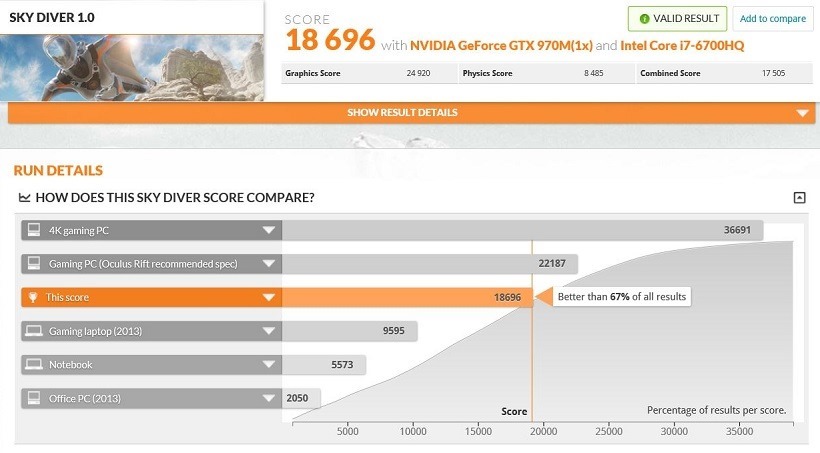820x453 pixels.
Task: Click the green info icon in Valid Result
Action: point(644,19)
